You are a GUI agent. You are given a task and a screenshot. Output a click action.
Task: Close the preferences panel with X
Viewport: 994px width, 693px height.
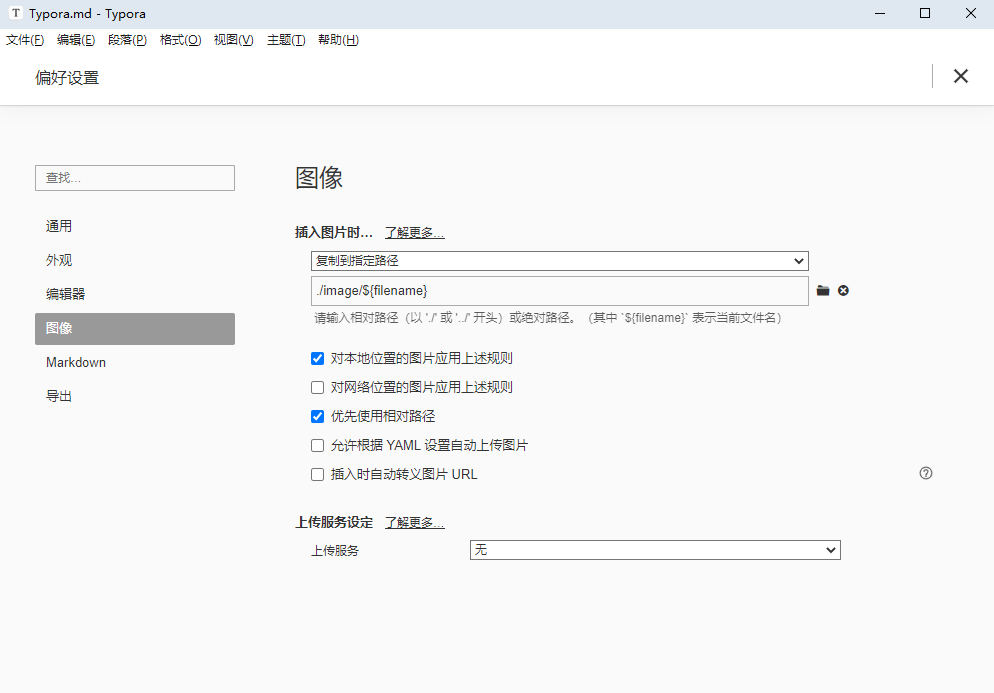pos(961,76)
